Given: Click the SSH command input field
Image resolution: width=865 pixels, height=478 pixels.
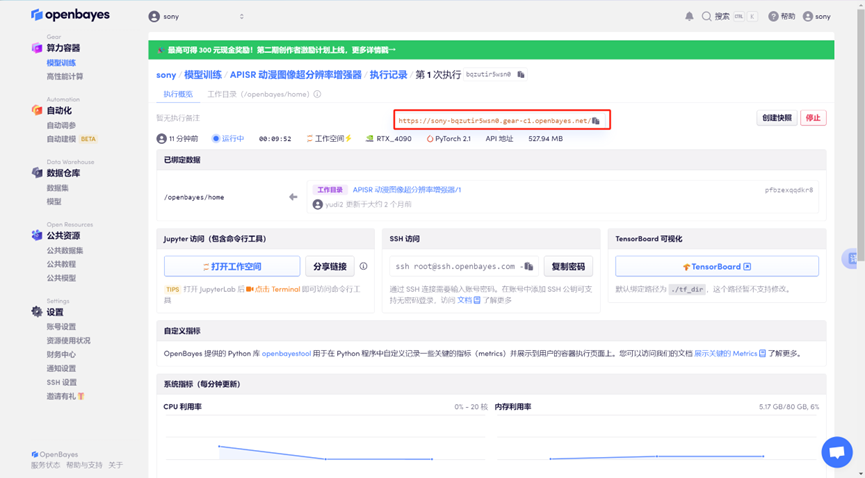Looking at the screenshot, I should coord(464,267).
